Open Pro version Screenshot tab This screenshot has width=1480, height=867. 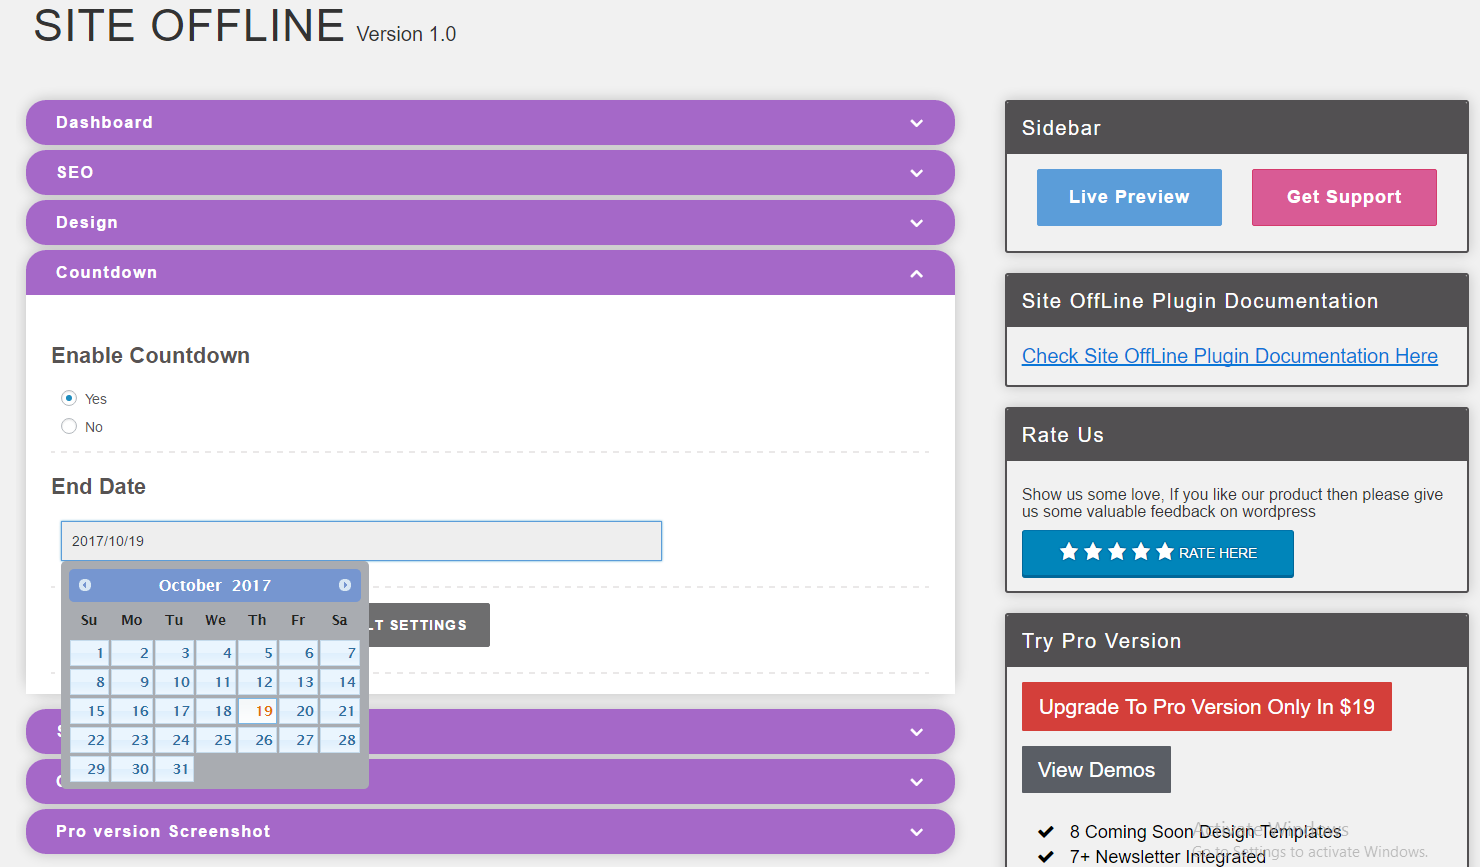490,831
